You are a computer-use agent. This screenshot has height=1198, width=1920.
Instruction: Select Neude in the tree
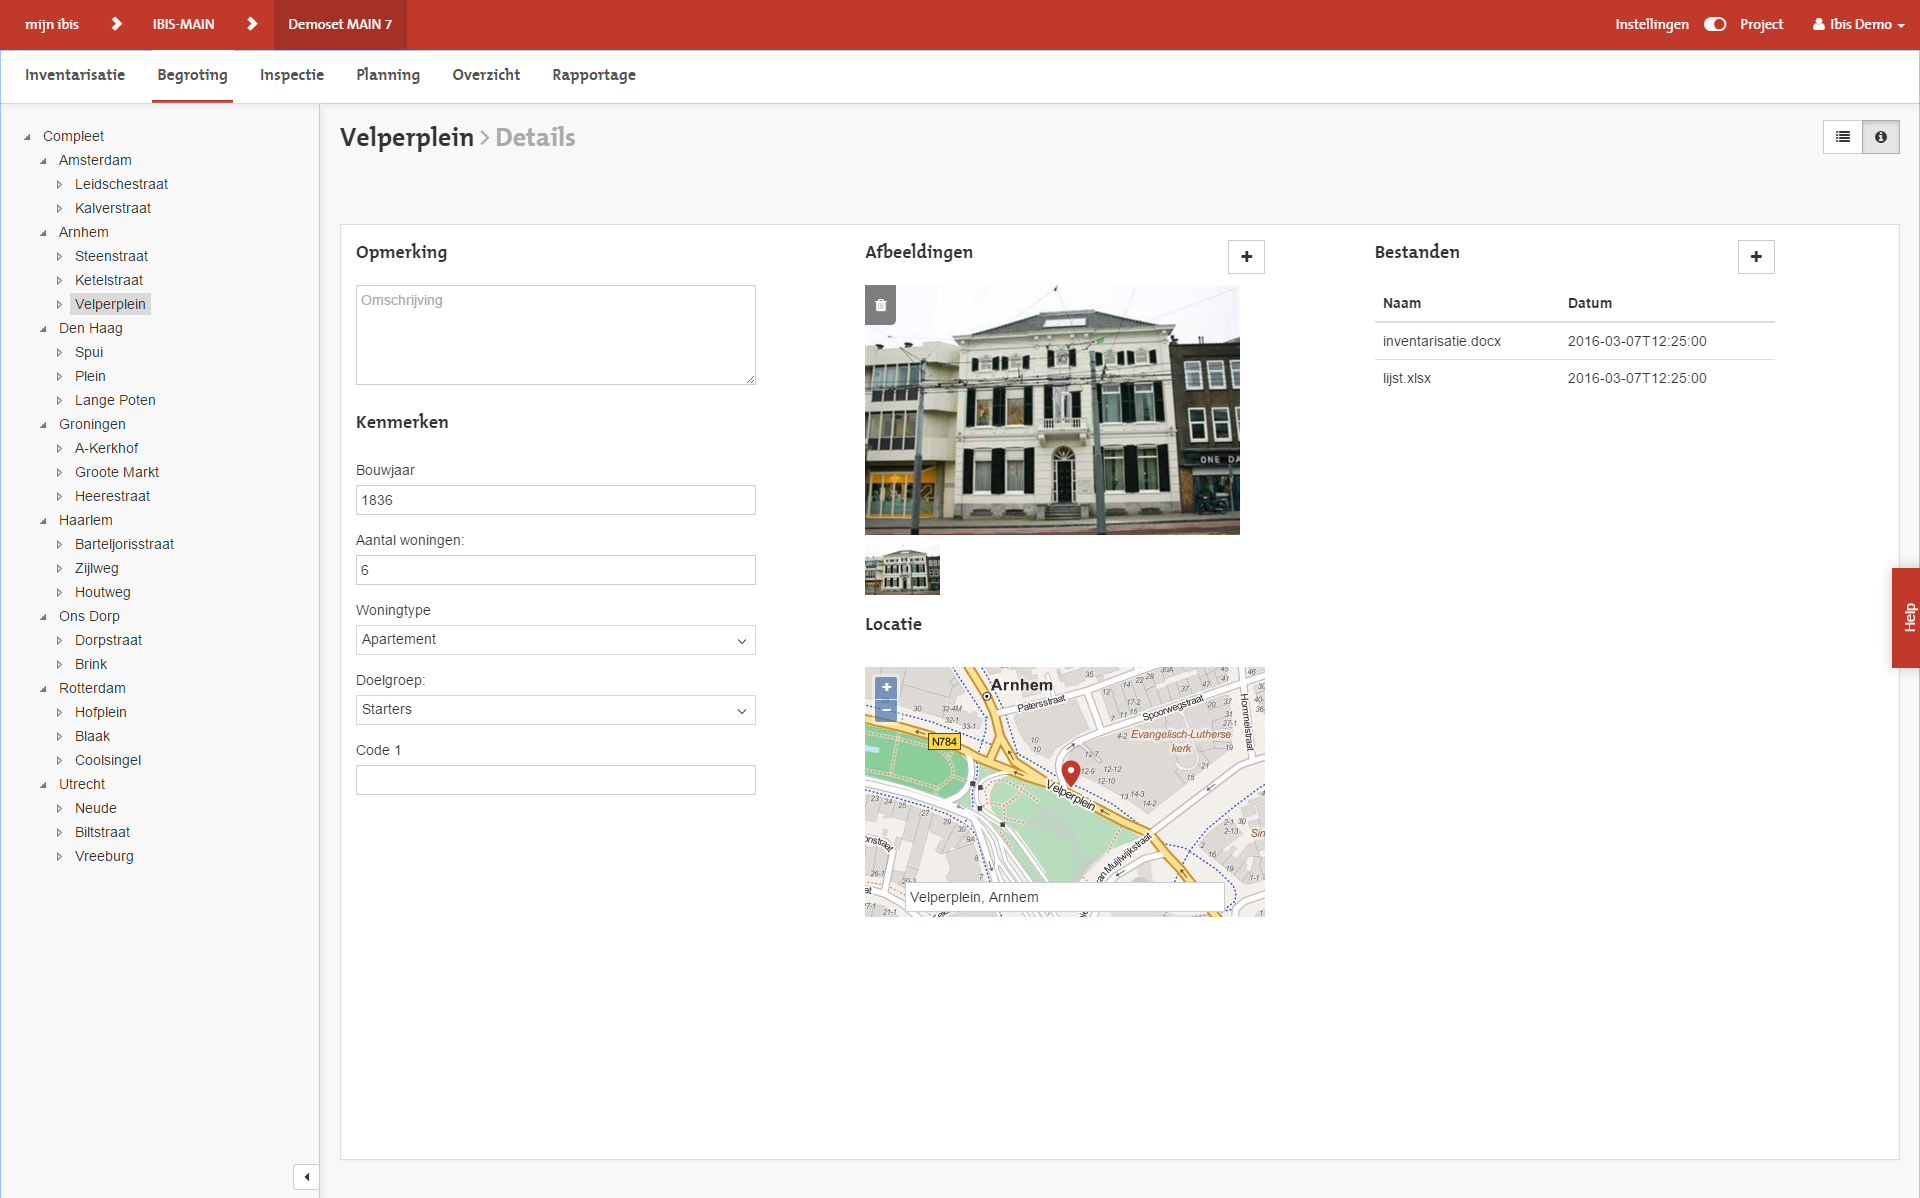pyautogui.click(x=96, y=808)
